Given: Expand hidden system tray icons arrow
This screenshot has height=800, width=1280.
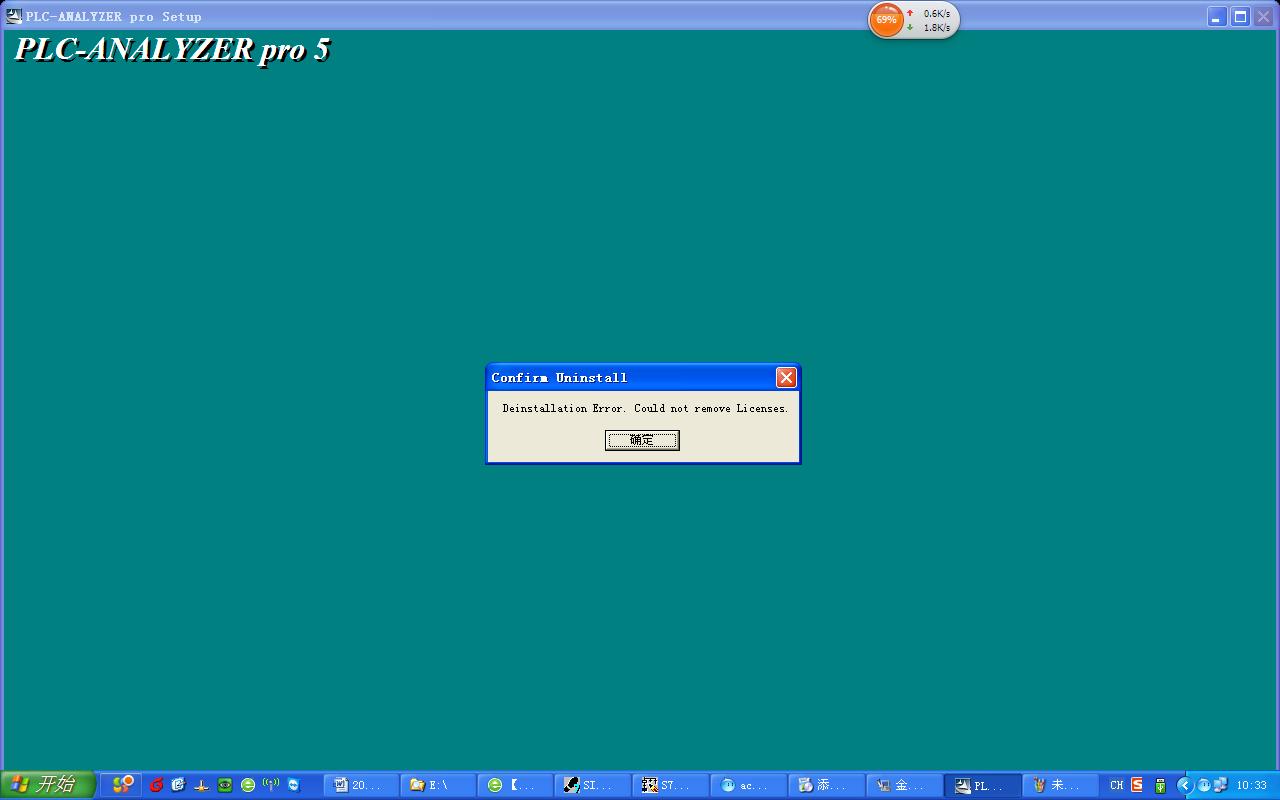Looking at the screenshot, I should pos(1184,785).
